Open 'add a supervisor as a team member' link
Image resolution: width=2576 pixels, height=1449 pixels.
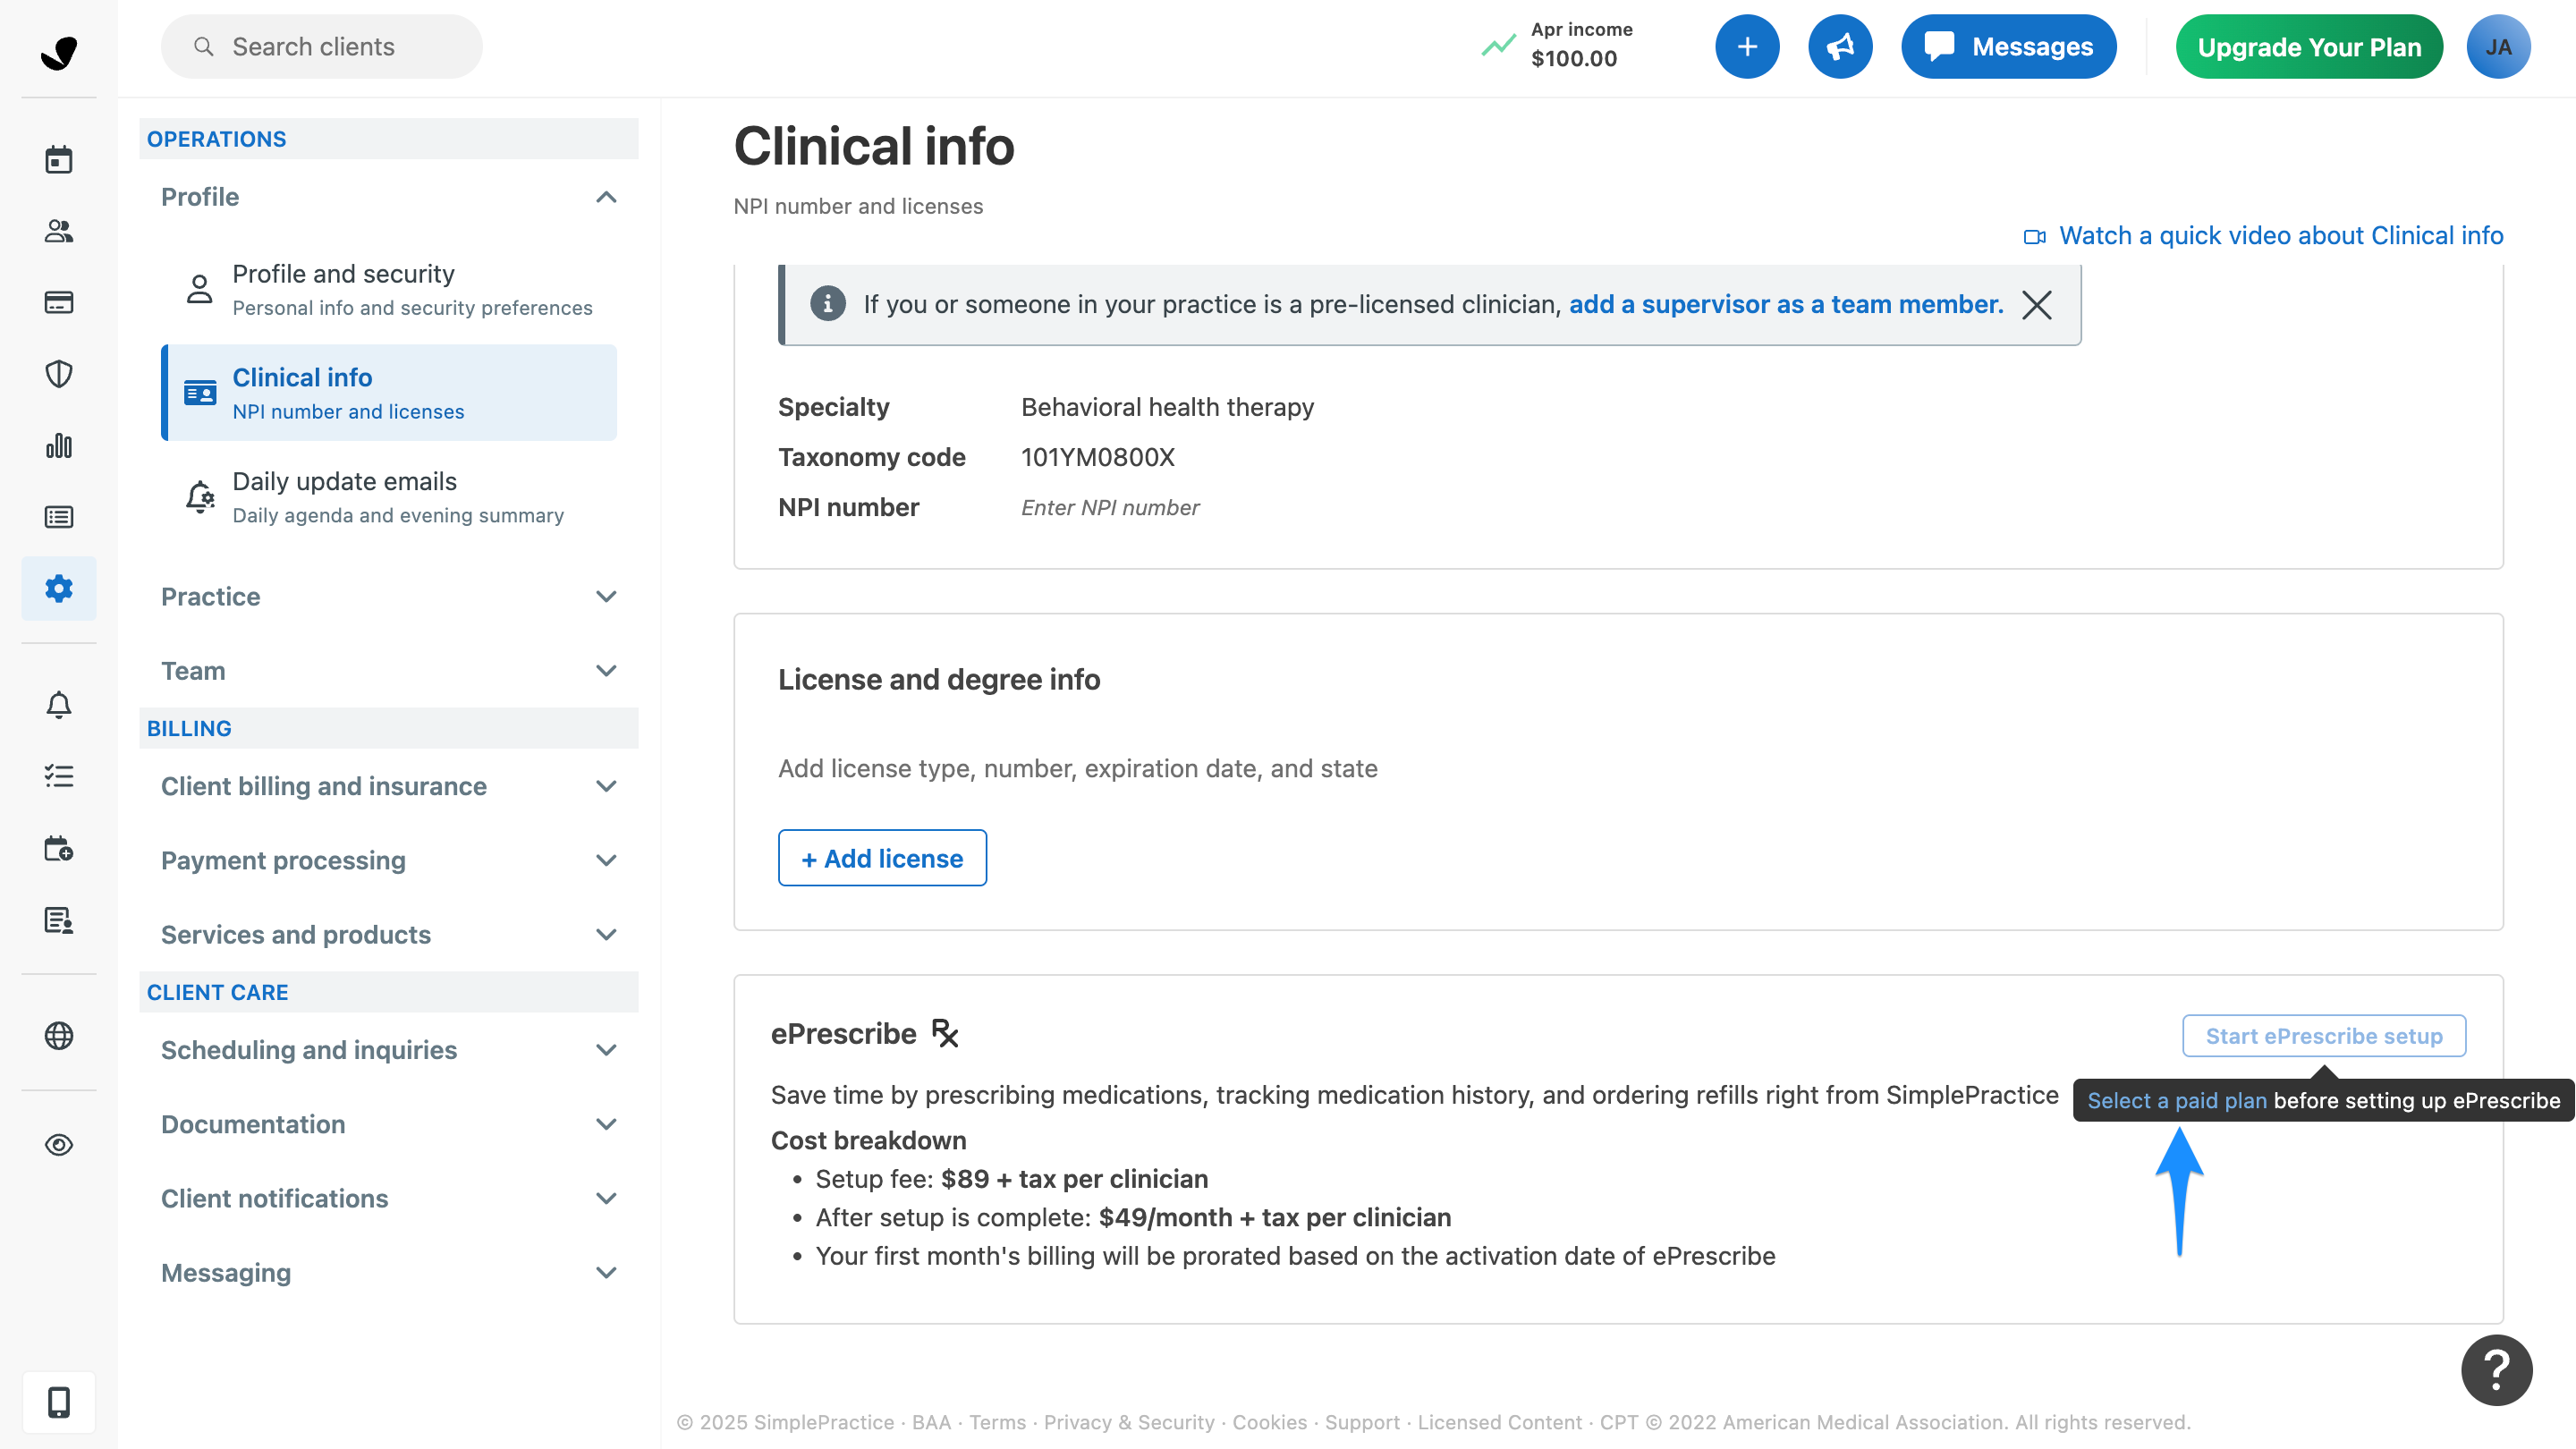1785,304
